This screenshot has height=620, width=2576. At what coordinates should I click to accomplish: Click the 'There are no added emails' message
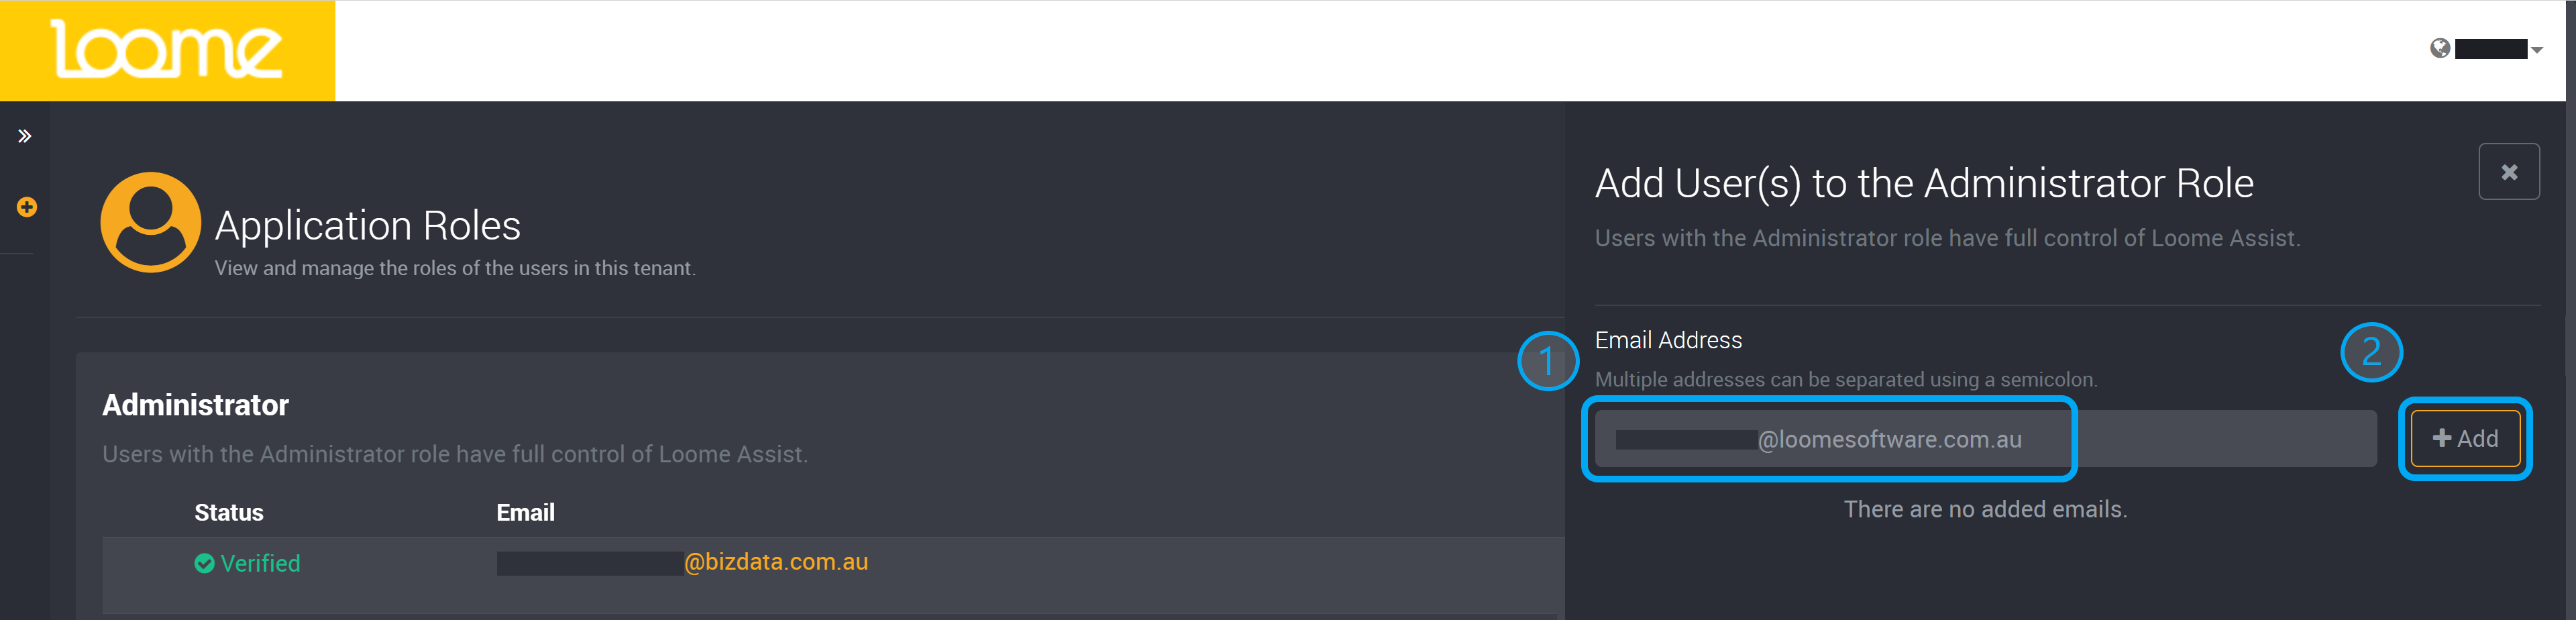click(1985, 509)
